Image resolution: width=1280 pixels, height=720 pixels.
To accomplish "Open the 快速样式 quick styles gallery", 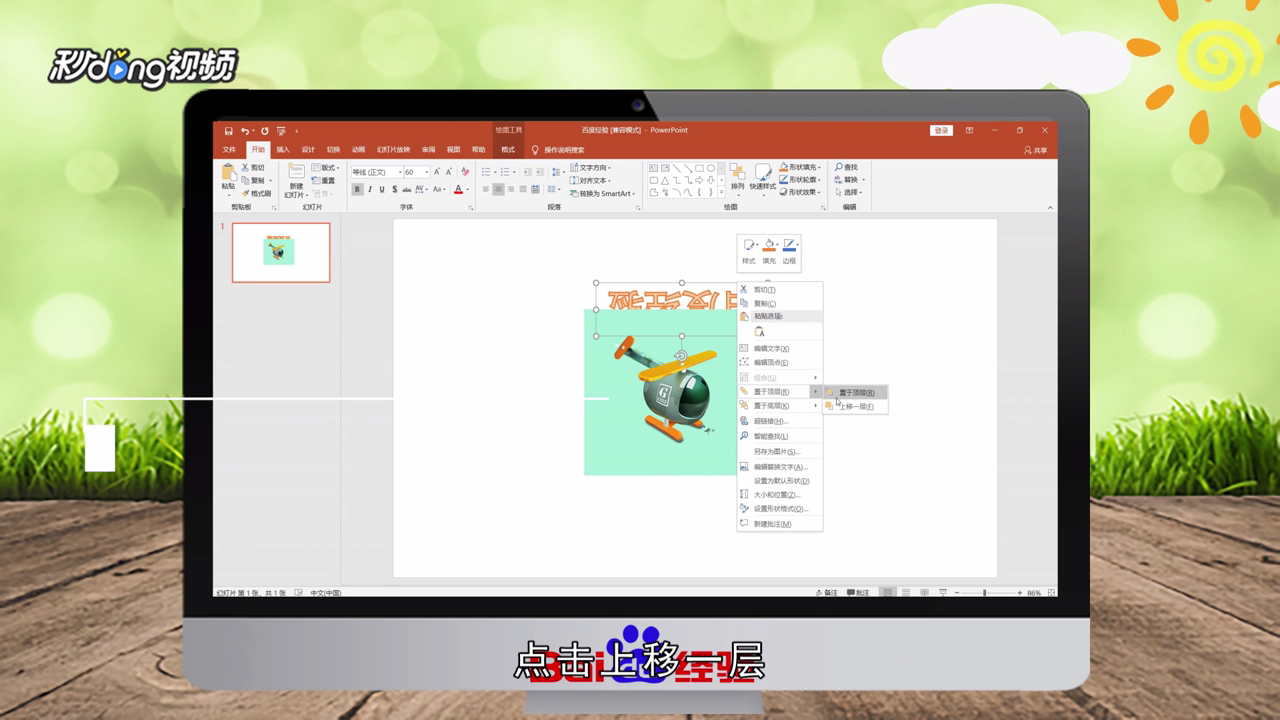I will pos(763,179).
